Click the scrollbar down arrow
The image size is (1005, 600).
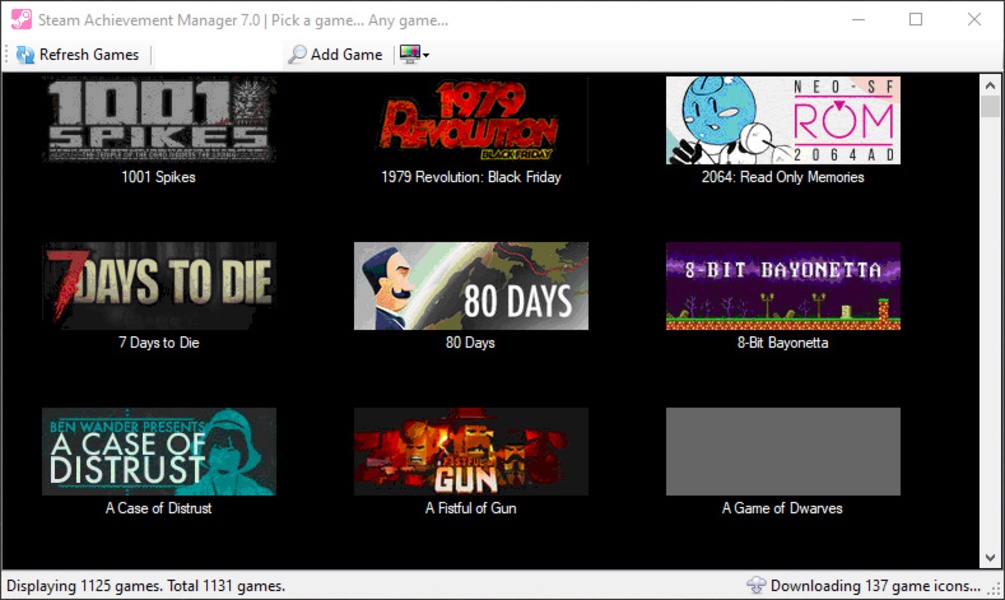(x=990, y=558)
